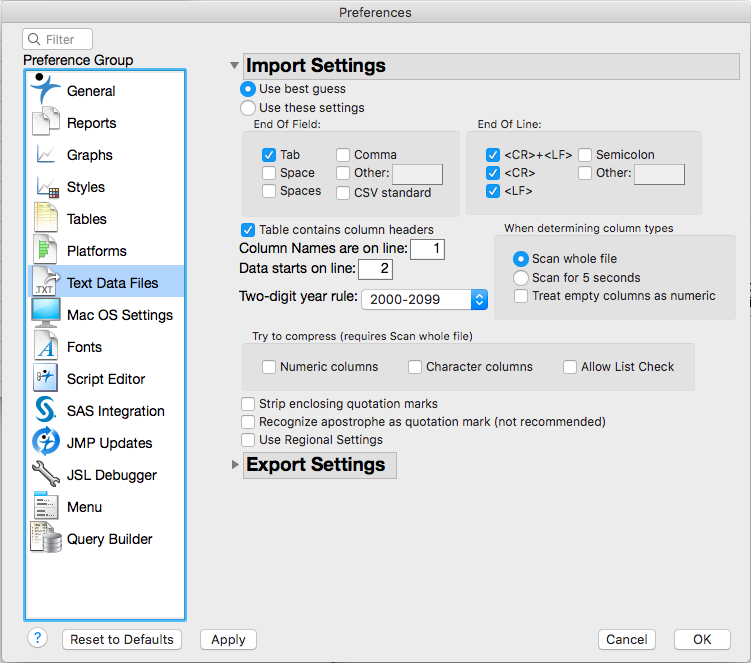Select the Query Builder icon
Viewport: 751px width, 663px height.
point(45,539)
